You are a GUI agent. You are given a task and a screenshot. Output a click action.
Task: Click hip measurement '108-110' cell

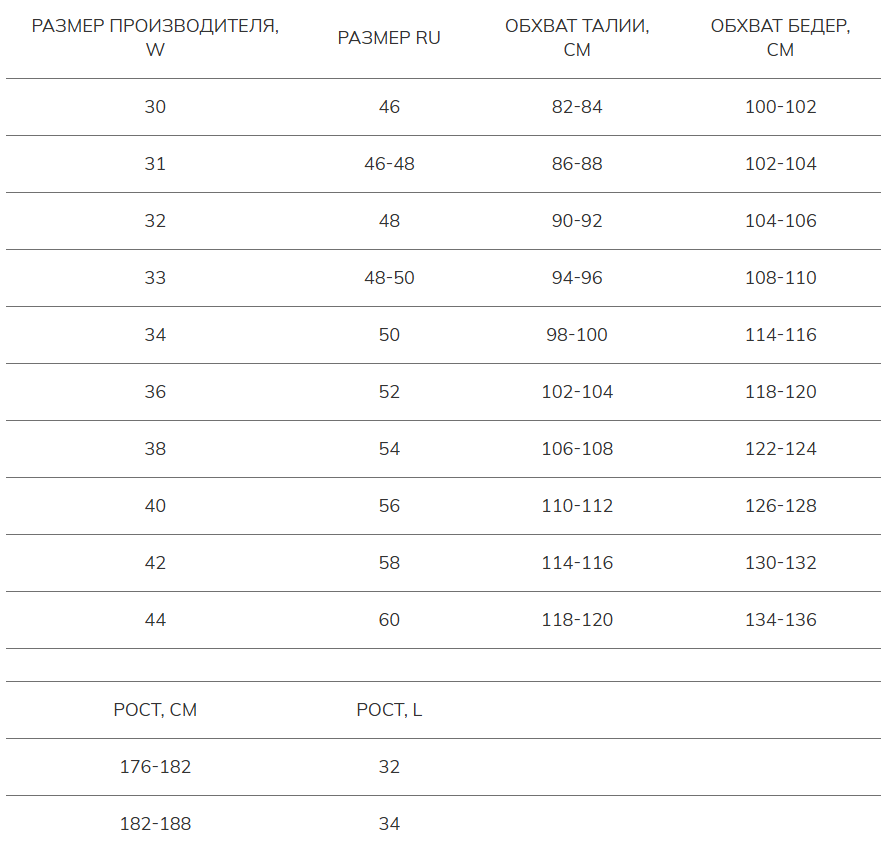(x=780, y=278)
